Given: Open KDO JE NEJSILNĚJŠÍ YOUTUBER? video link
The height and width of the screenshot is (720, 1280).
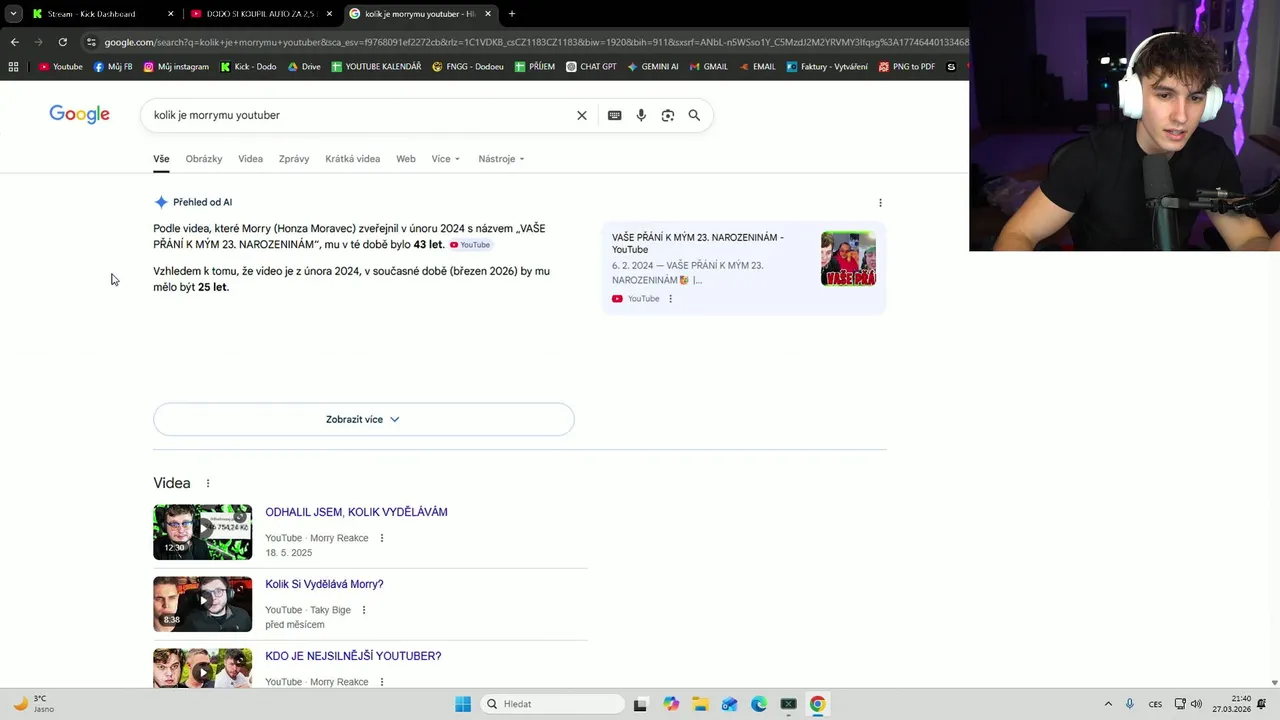Looking at the screenshot, I should coord(353,656).
